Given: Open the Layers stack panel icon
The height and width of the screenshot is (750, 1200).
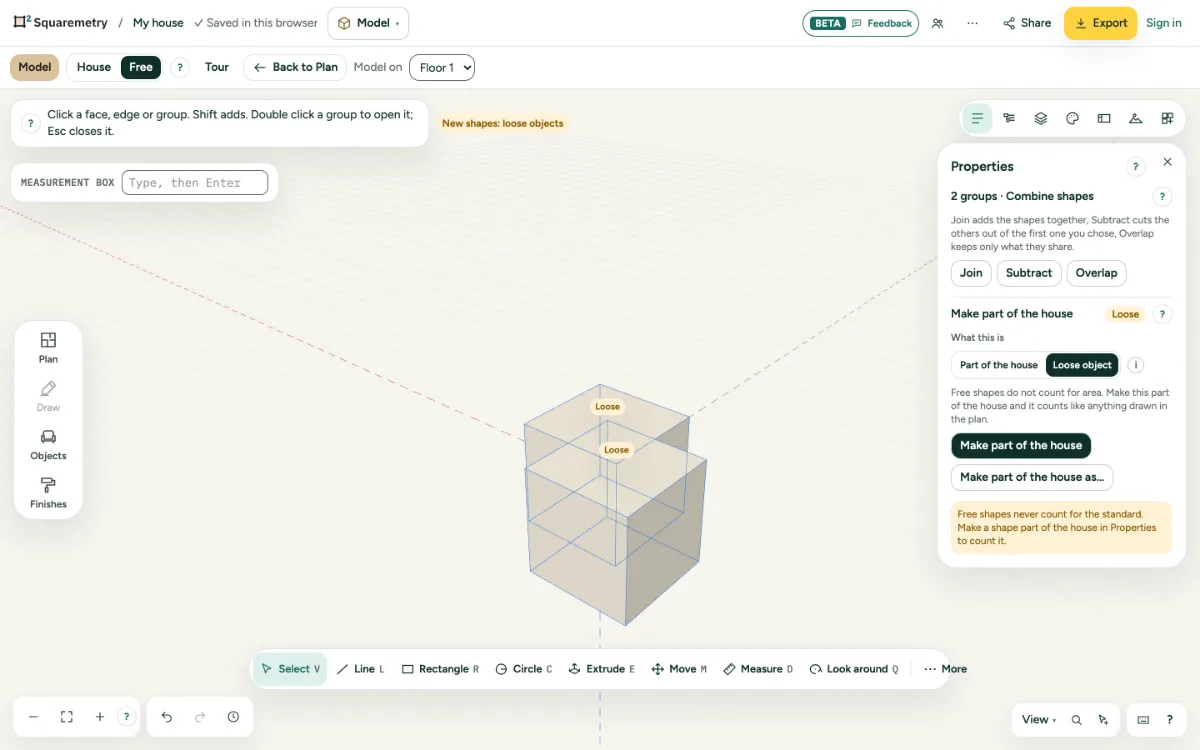Looking at the screenshot, I should coord(1041,118).
